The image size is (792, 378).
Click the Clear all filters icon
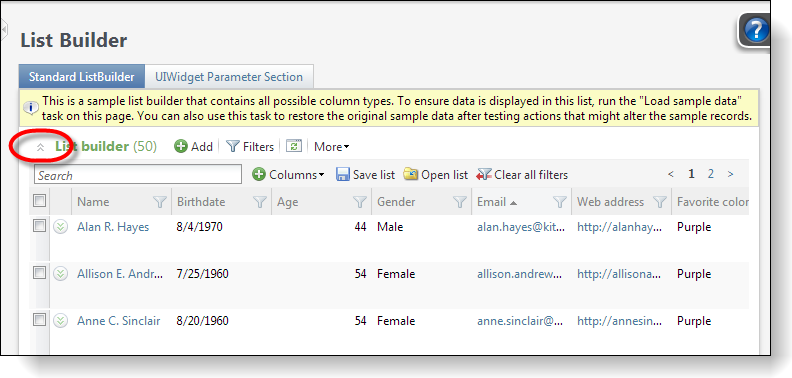483,175
